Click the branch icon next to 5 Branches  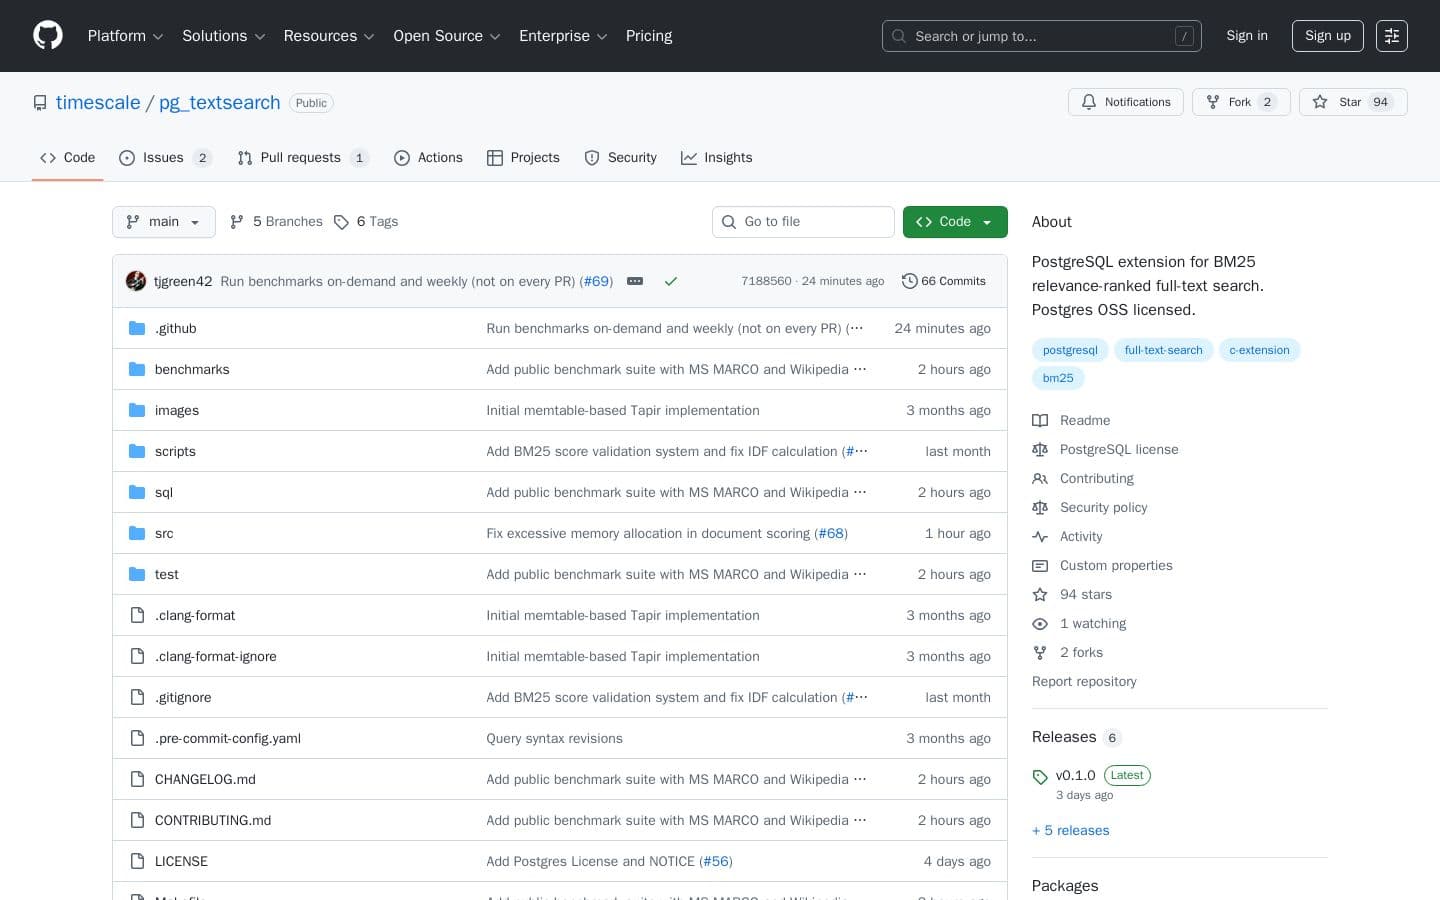tap(237, 221)
